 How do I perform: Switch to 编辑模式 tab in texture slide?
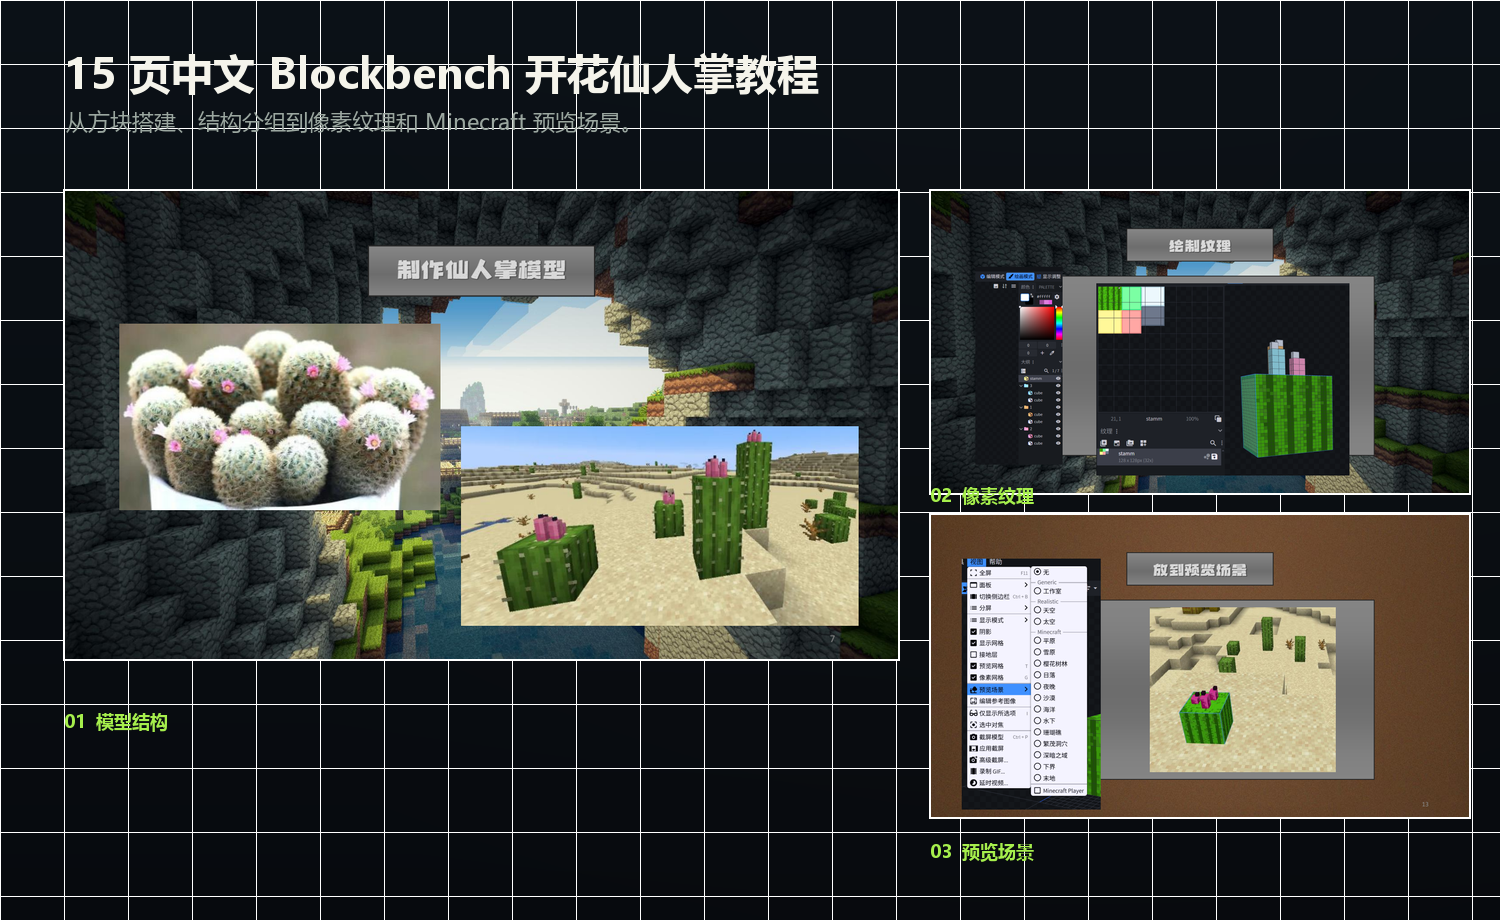993,276
